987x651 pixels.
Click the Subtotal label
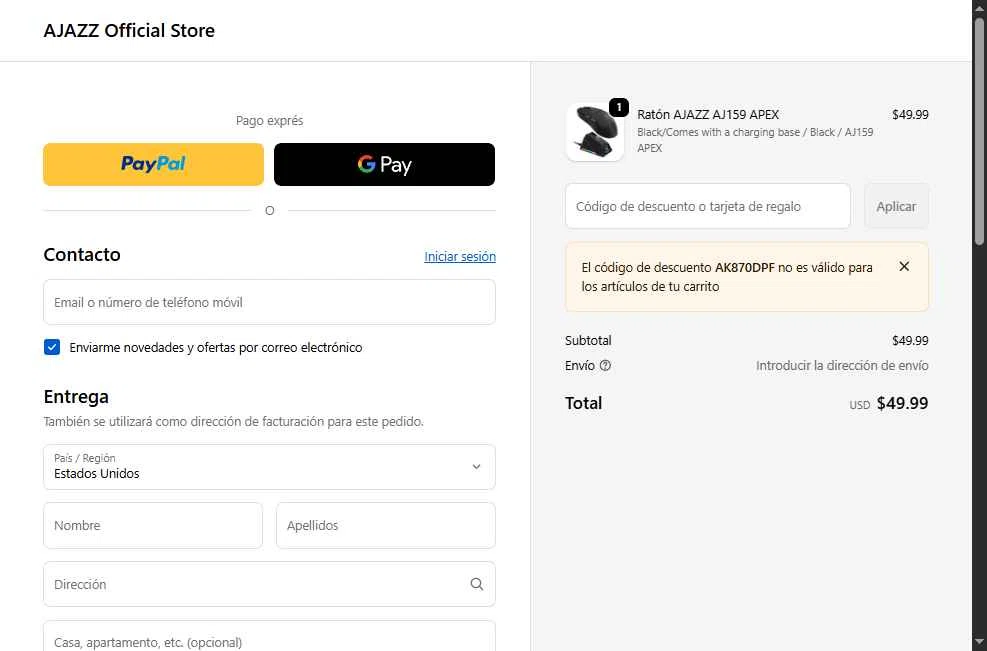tap(588, 341)
